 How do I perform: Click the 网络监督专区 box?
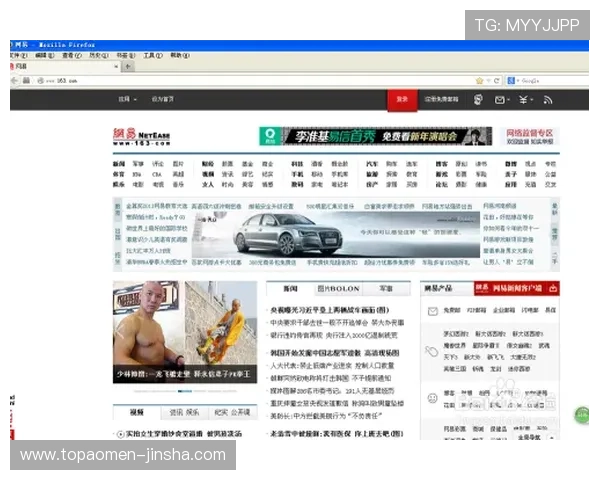point(530,136)
